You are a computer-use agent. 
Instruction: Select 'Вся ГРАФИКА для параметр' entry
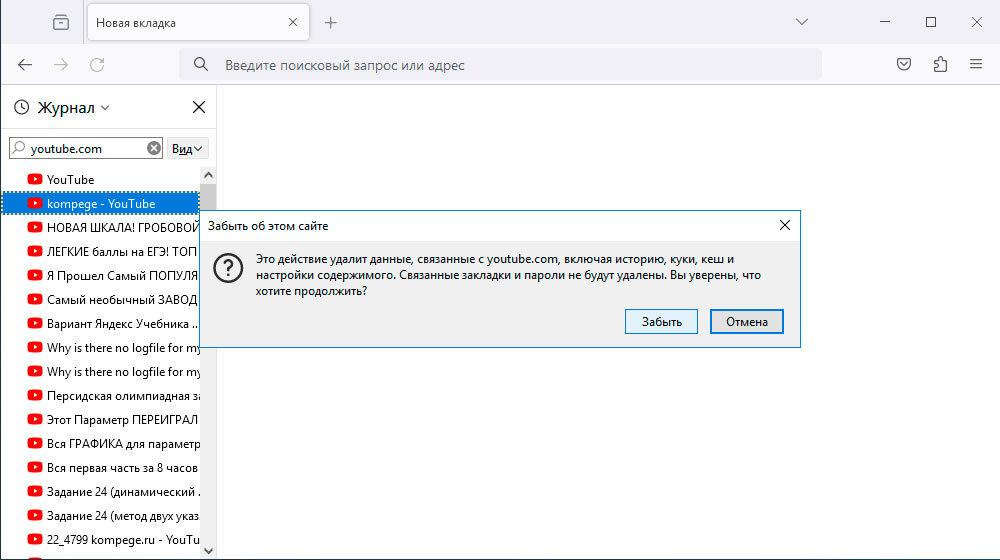pyautogui.click(x=100, y=444)
